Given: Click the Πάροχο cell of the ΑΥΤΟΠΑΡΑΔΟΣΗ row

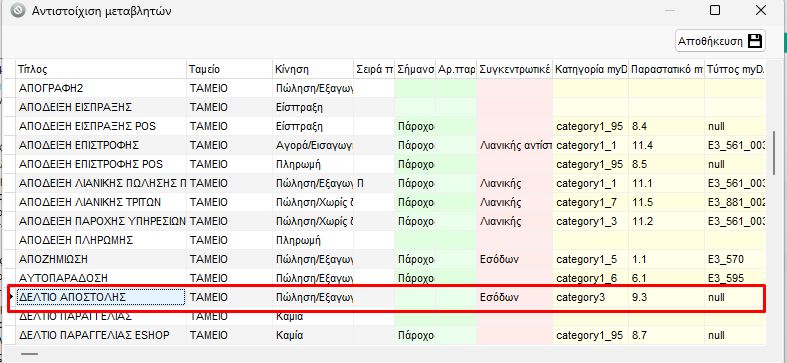Looking at the screenshot, I should pyautogui.click(x=415, y=278).
